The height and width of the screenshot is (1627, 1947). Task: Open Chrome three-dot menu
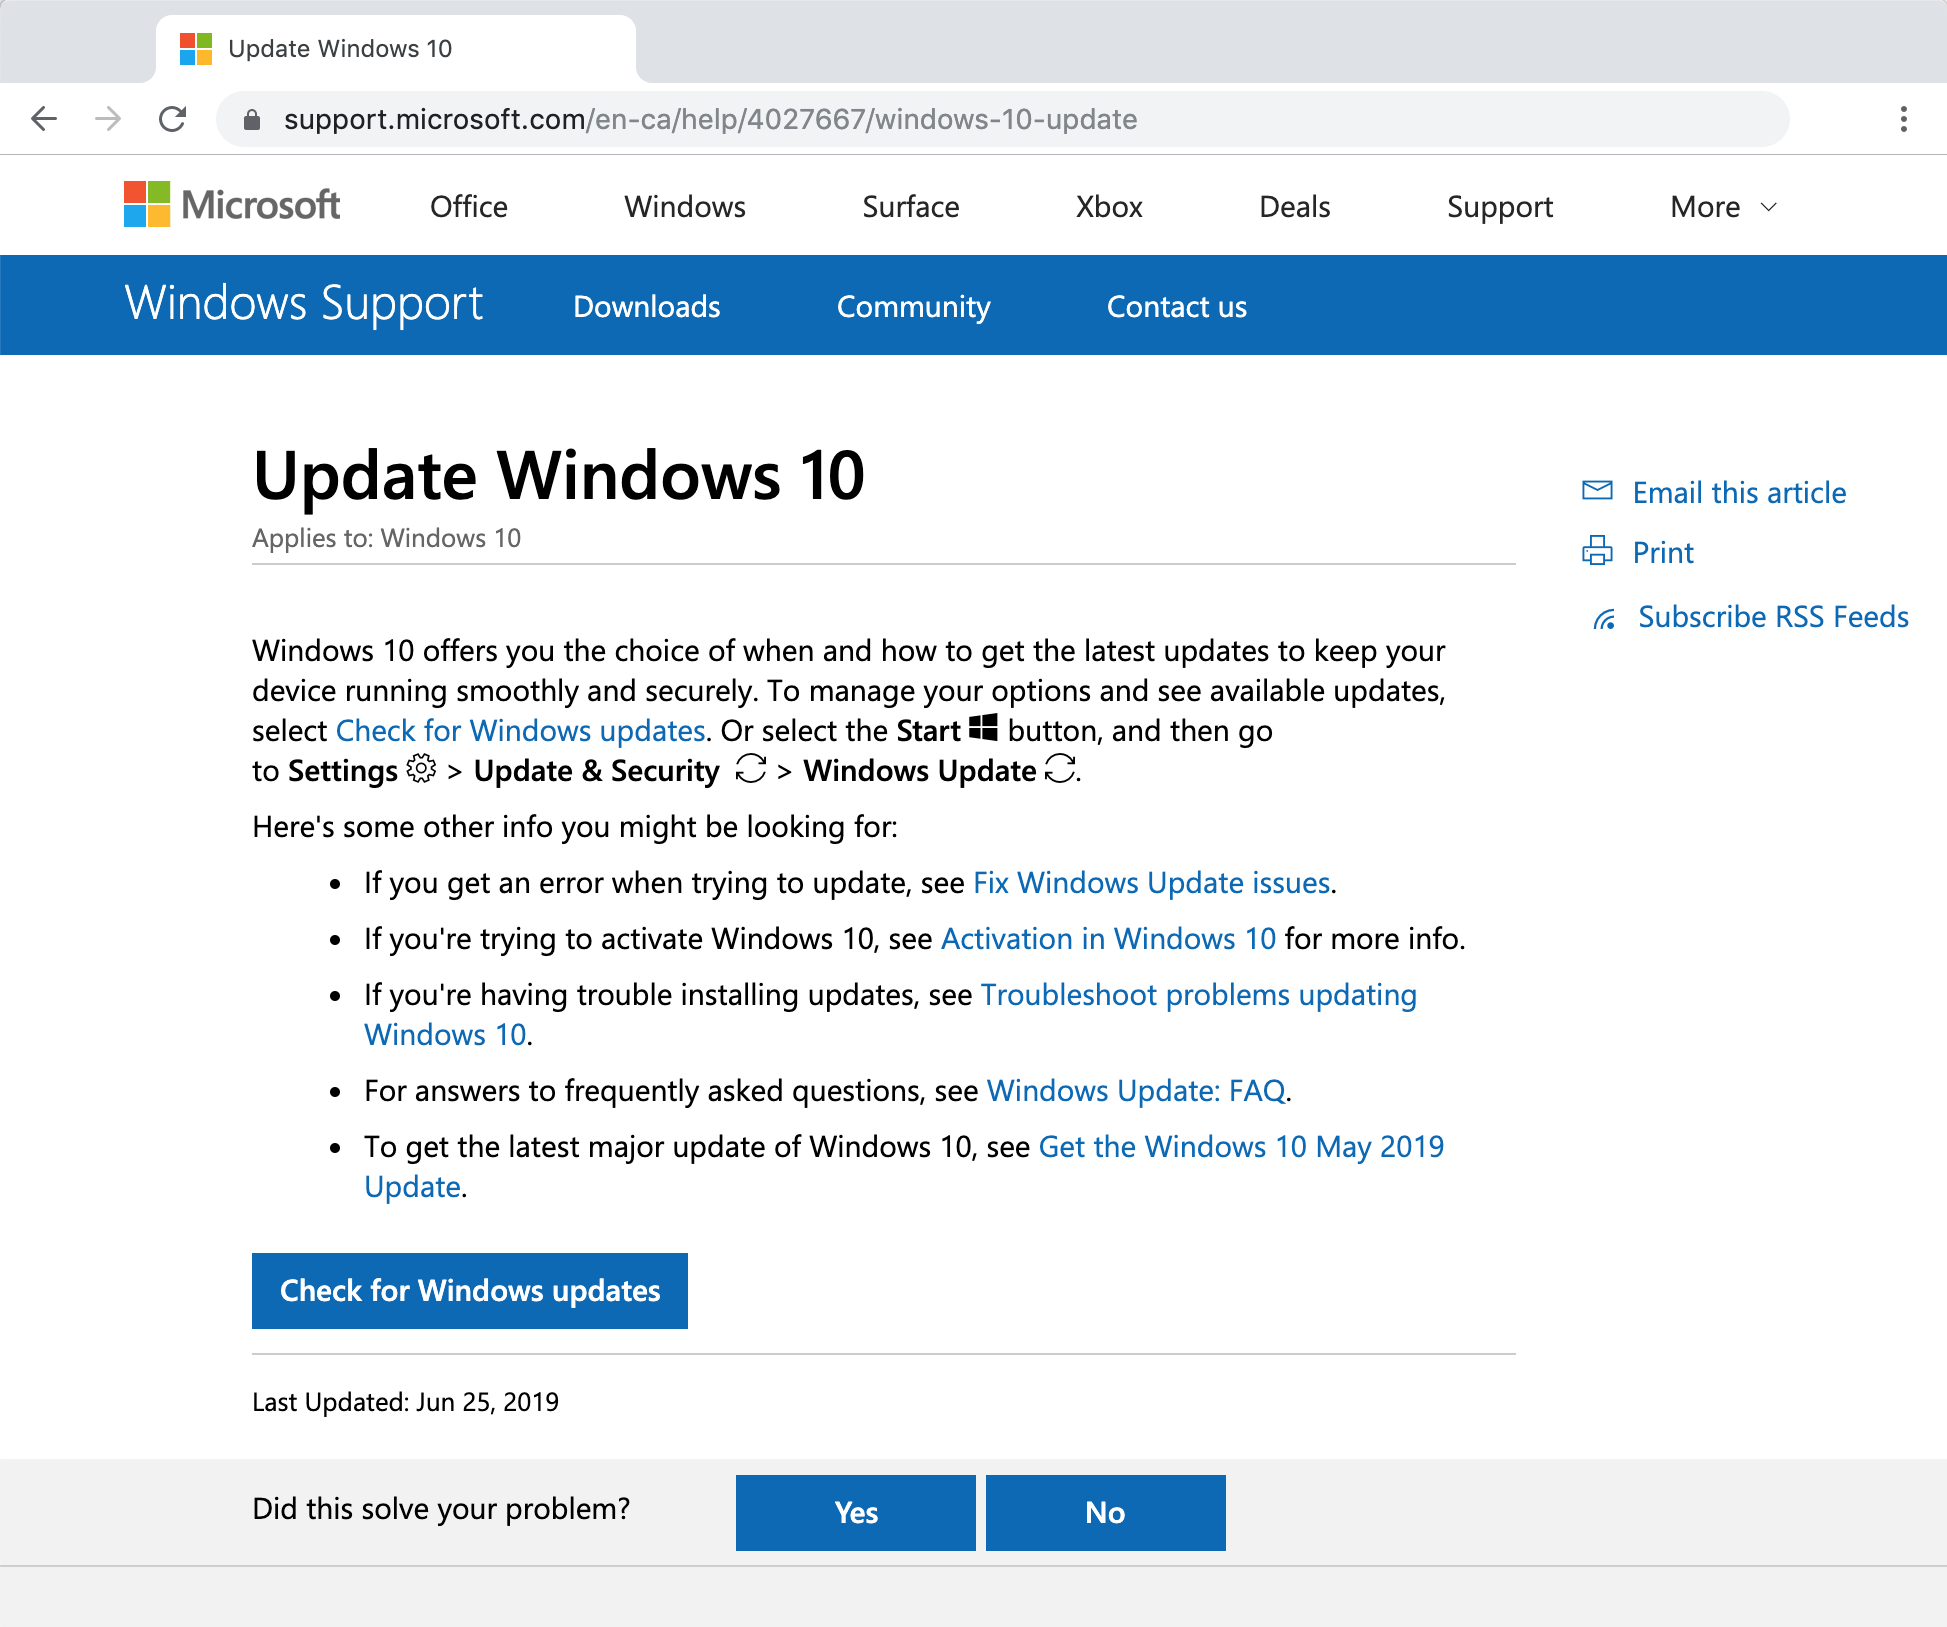1903,119
